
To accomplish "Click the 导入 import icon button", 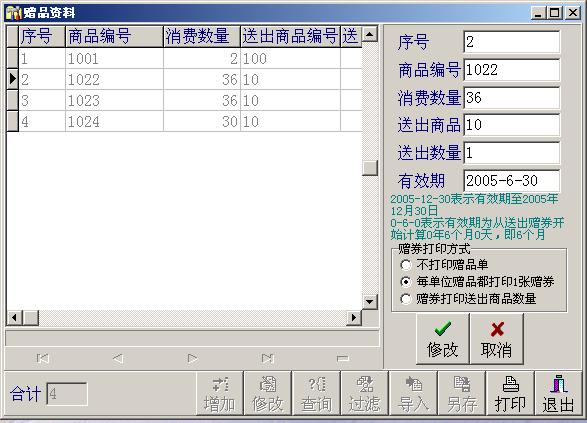I will [x=413, y=393].
